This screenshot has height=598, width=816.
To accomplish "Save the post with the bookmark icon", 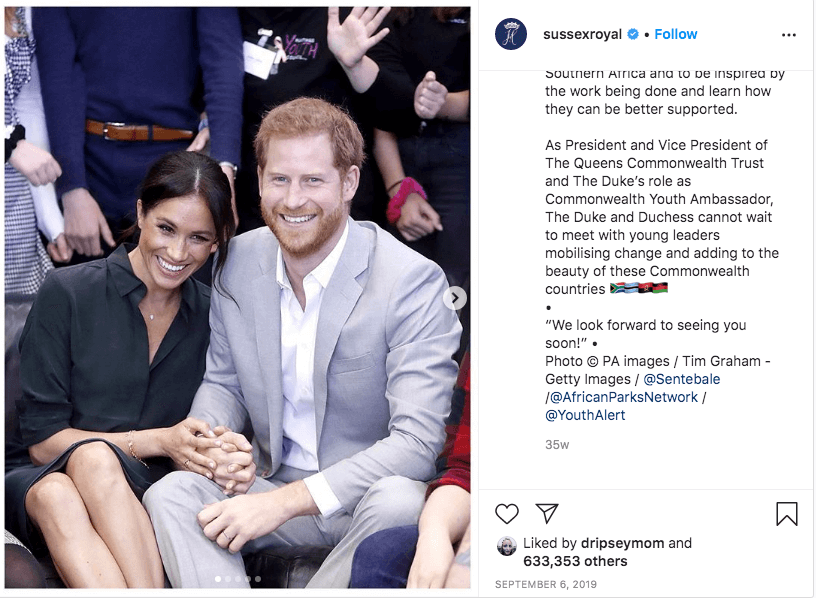I will tap(786, 514).
